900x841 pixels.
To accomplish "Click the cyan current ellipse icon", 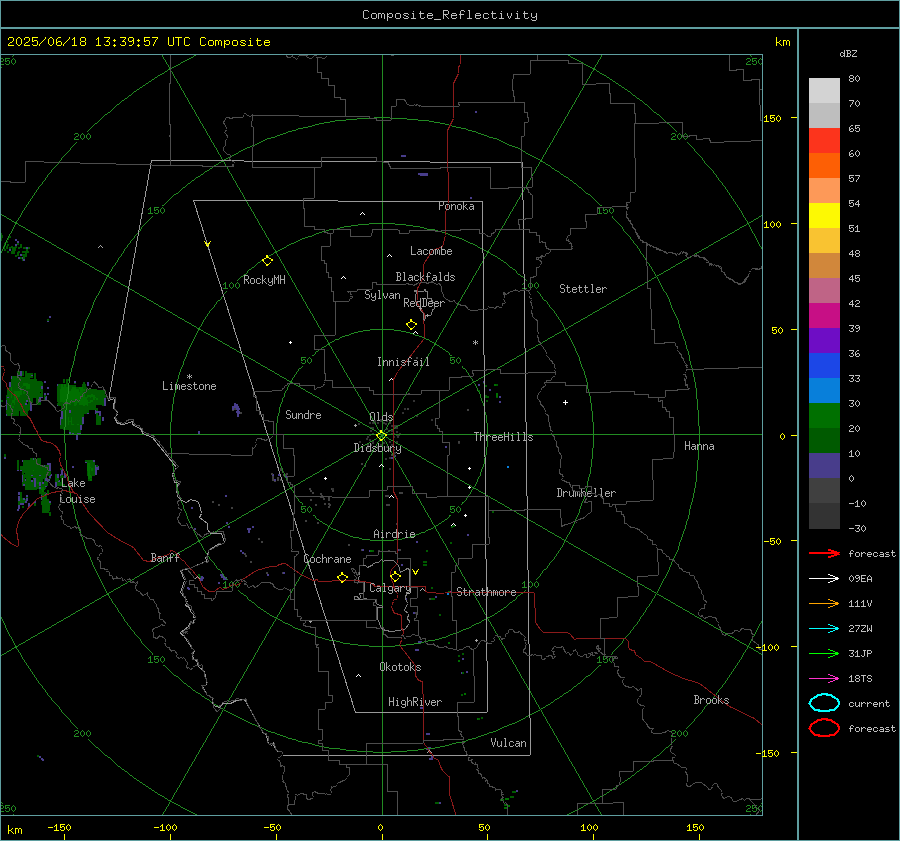I will (824, 703).
